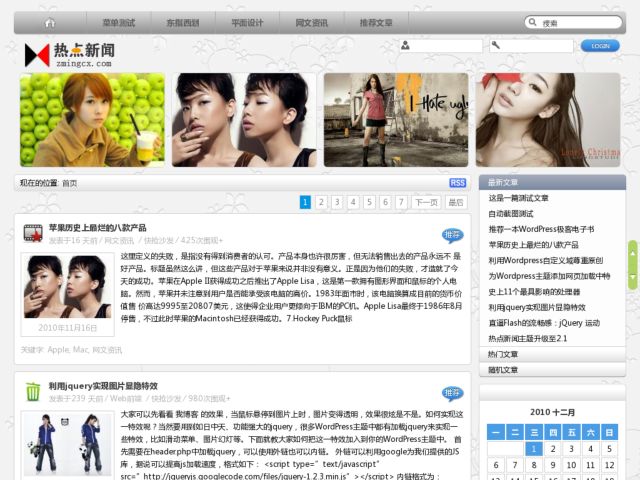Open sidebar link 苹果历史上最烂的八款产品

[533, 245]
